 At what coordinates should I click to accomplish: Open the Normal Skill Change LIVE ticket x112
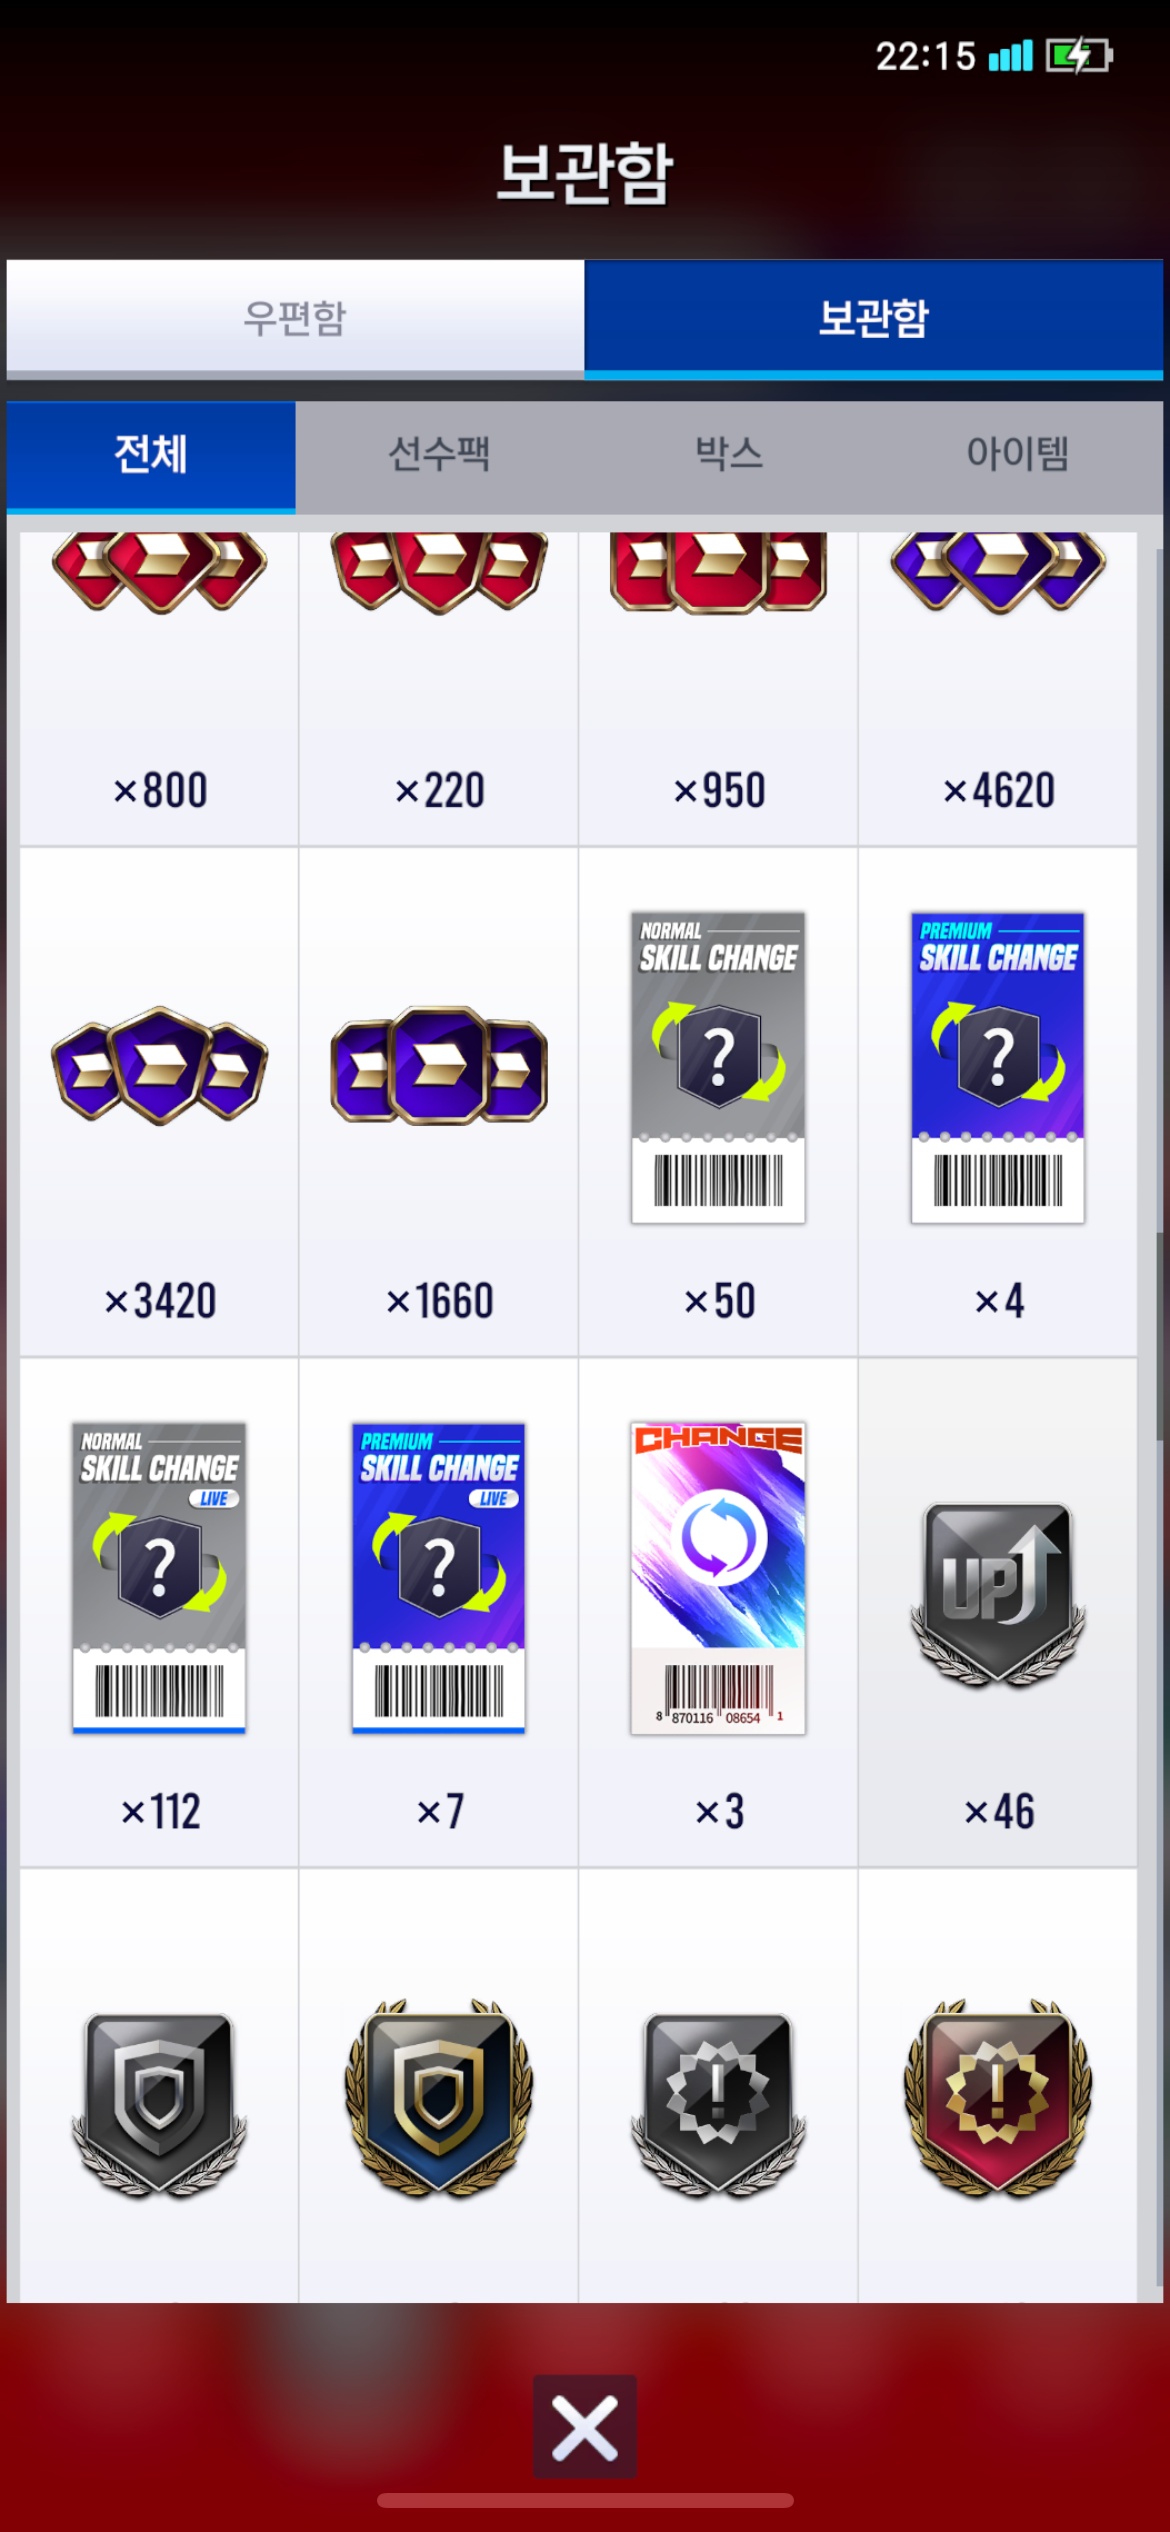click(159, 1612)
